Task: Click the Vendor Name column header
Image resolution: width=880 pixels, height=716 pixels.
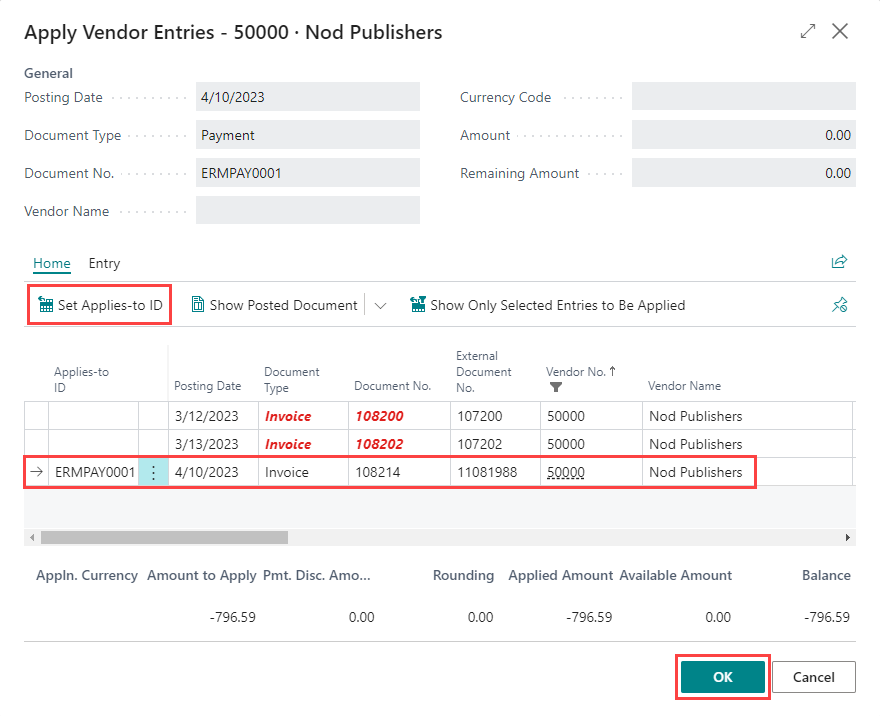Action: [684, 385]
